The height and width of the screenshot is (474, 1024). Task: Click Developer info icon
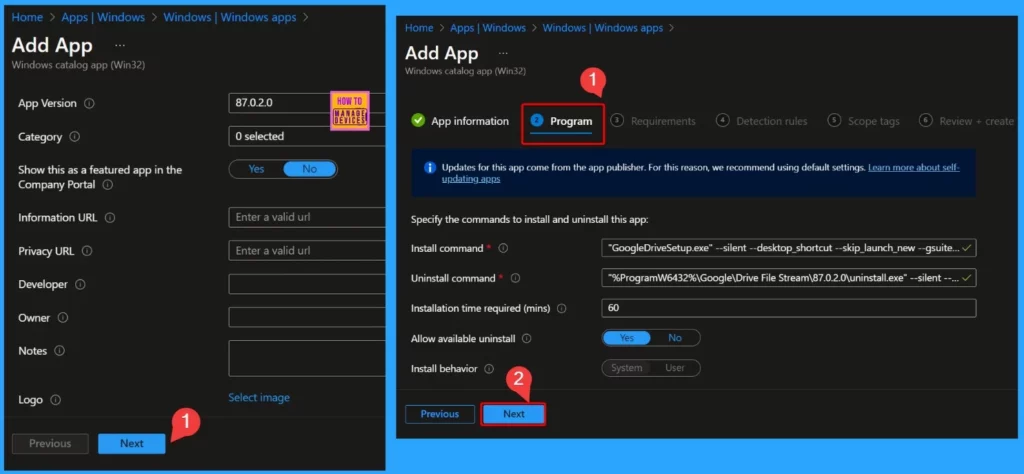tap(80, 285)
